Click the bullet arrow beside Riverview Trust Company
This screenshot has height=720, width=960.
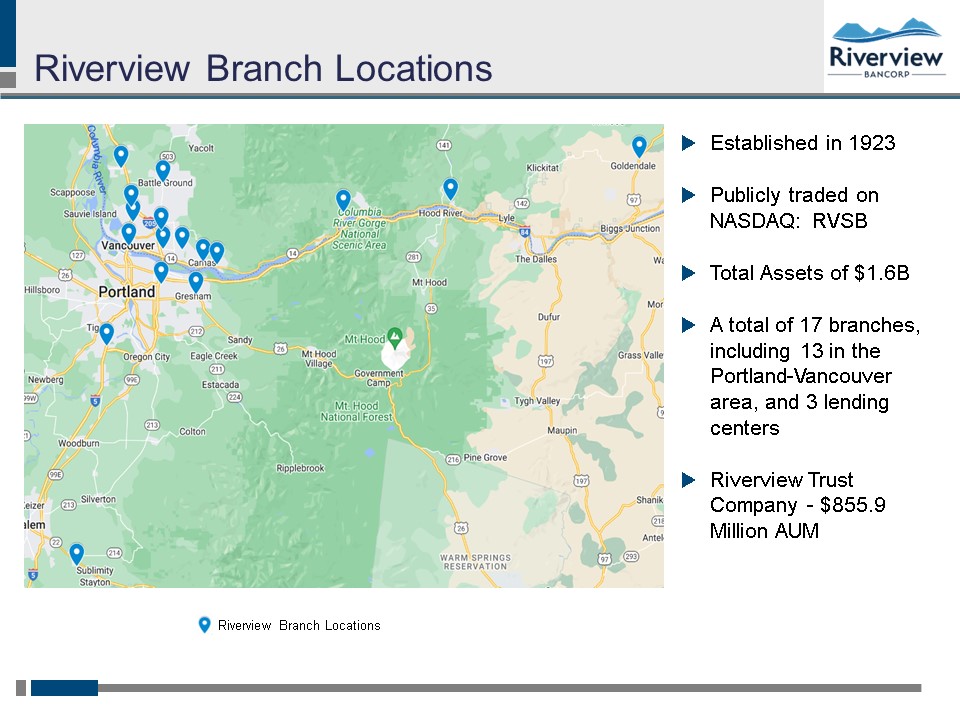(x=689, y=479)
